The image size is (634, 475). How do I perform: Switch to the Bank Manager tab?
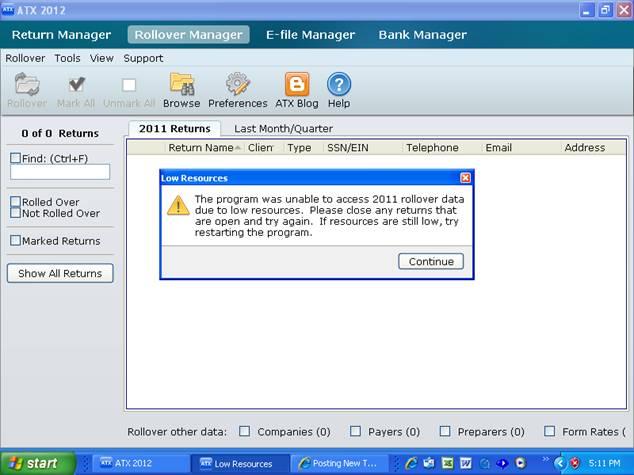(423, 35)
